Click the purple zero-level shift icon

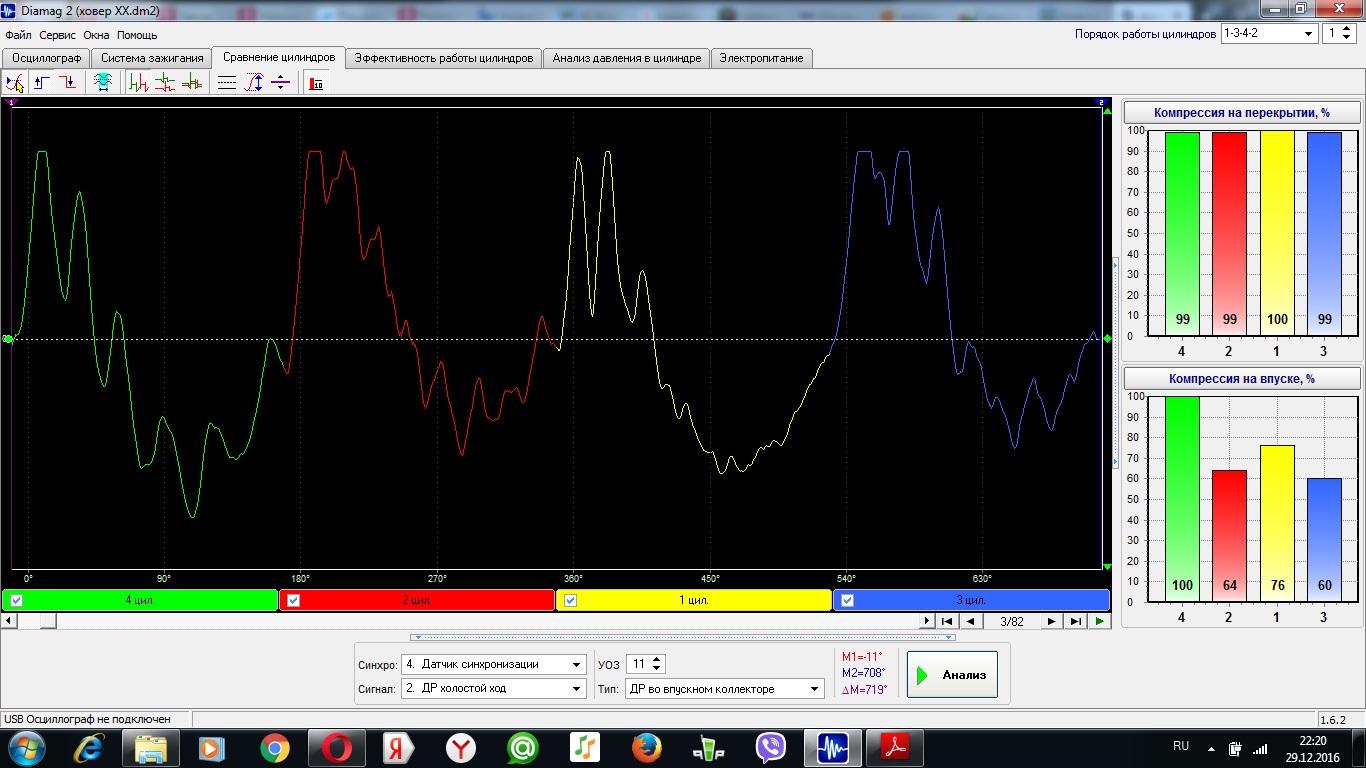(280, 83)
